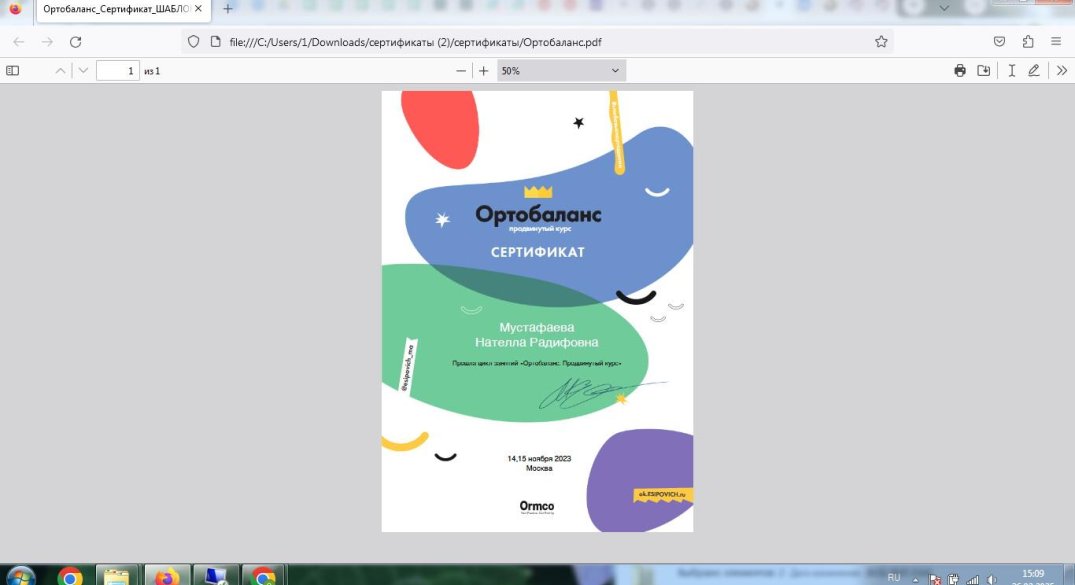Open the 50% zoom level dropdown
Screen dimensions: 1075x585
(561, 71)
